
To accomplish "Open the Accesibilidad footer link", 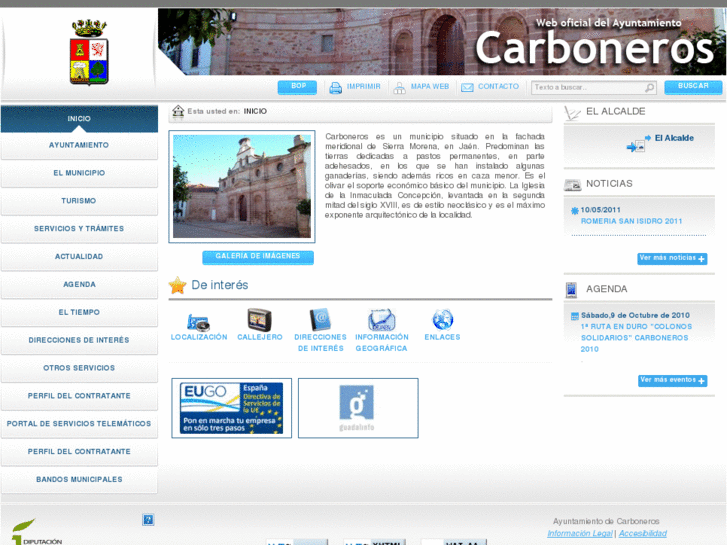I will (x=643, y=533).
